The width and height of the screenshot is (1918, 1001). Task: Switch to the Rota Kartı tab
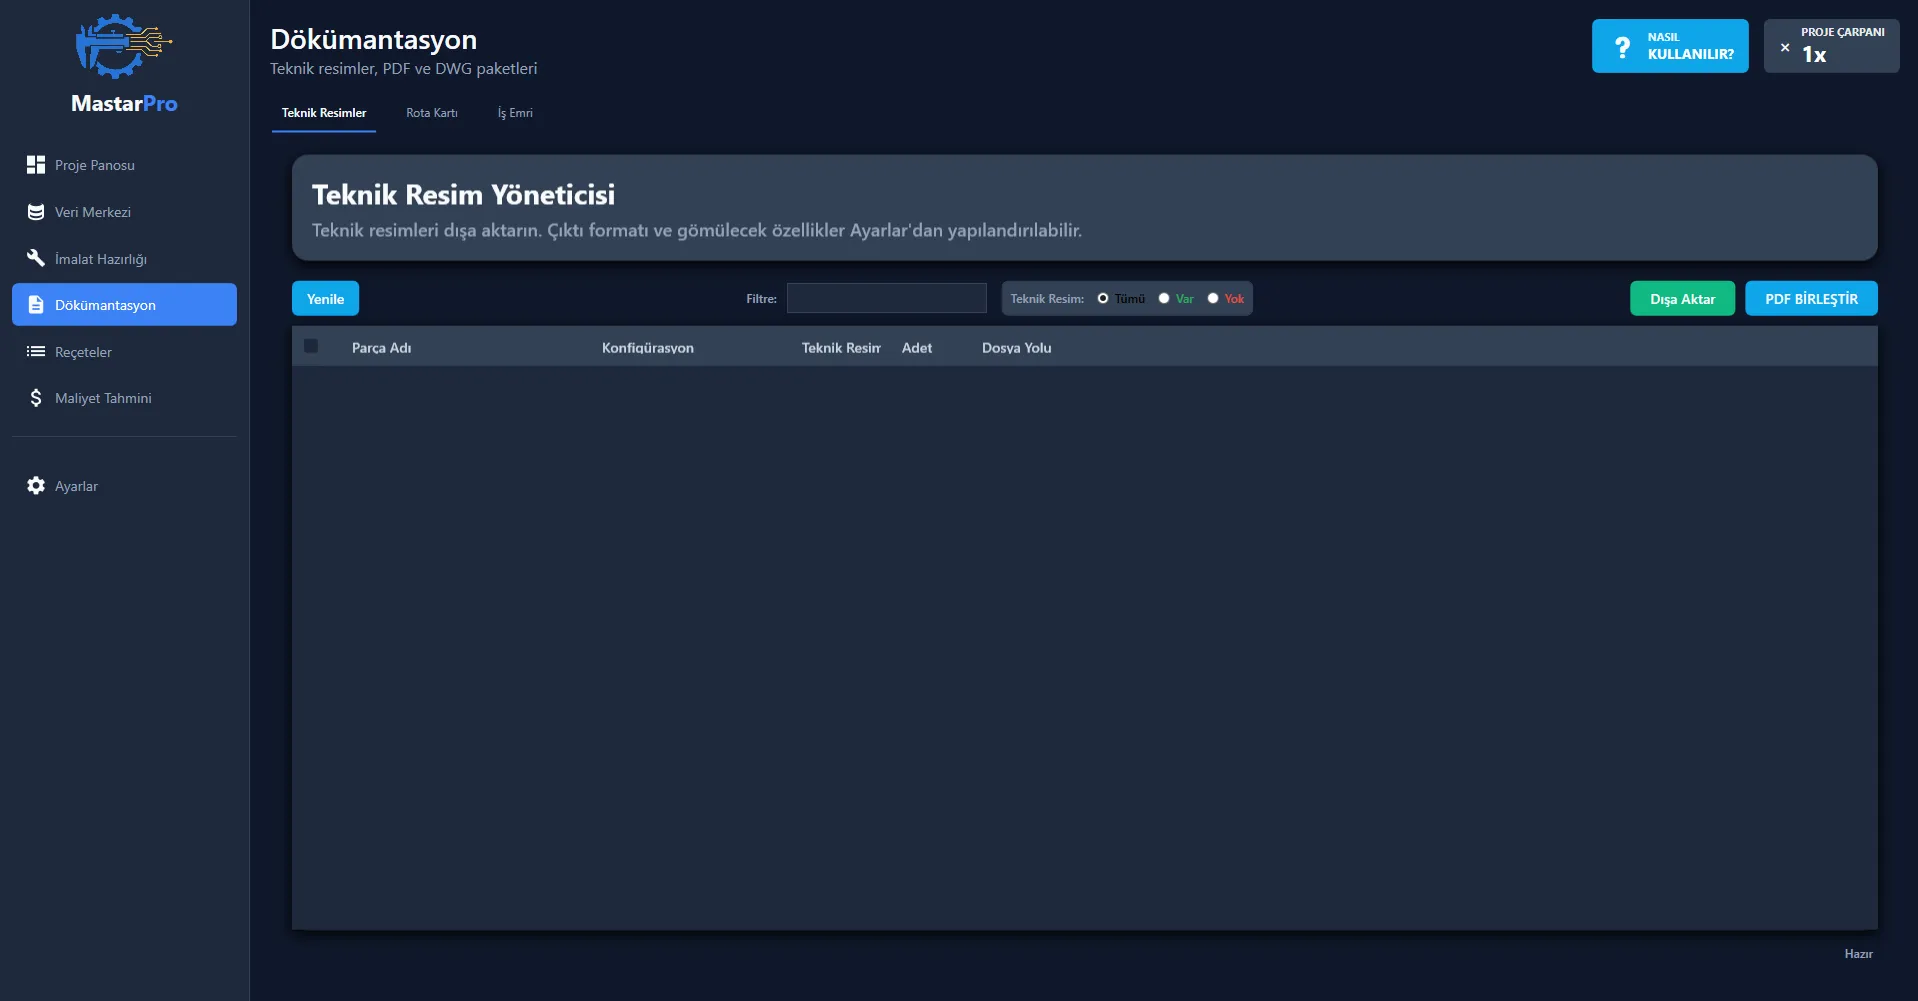(x=431, y=113)
